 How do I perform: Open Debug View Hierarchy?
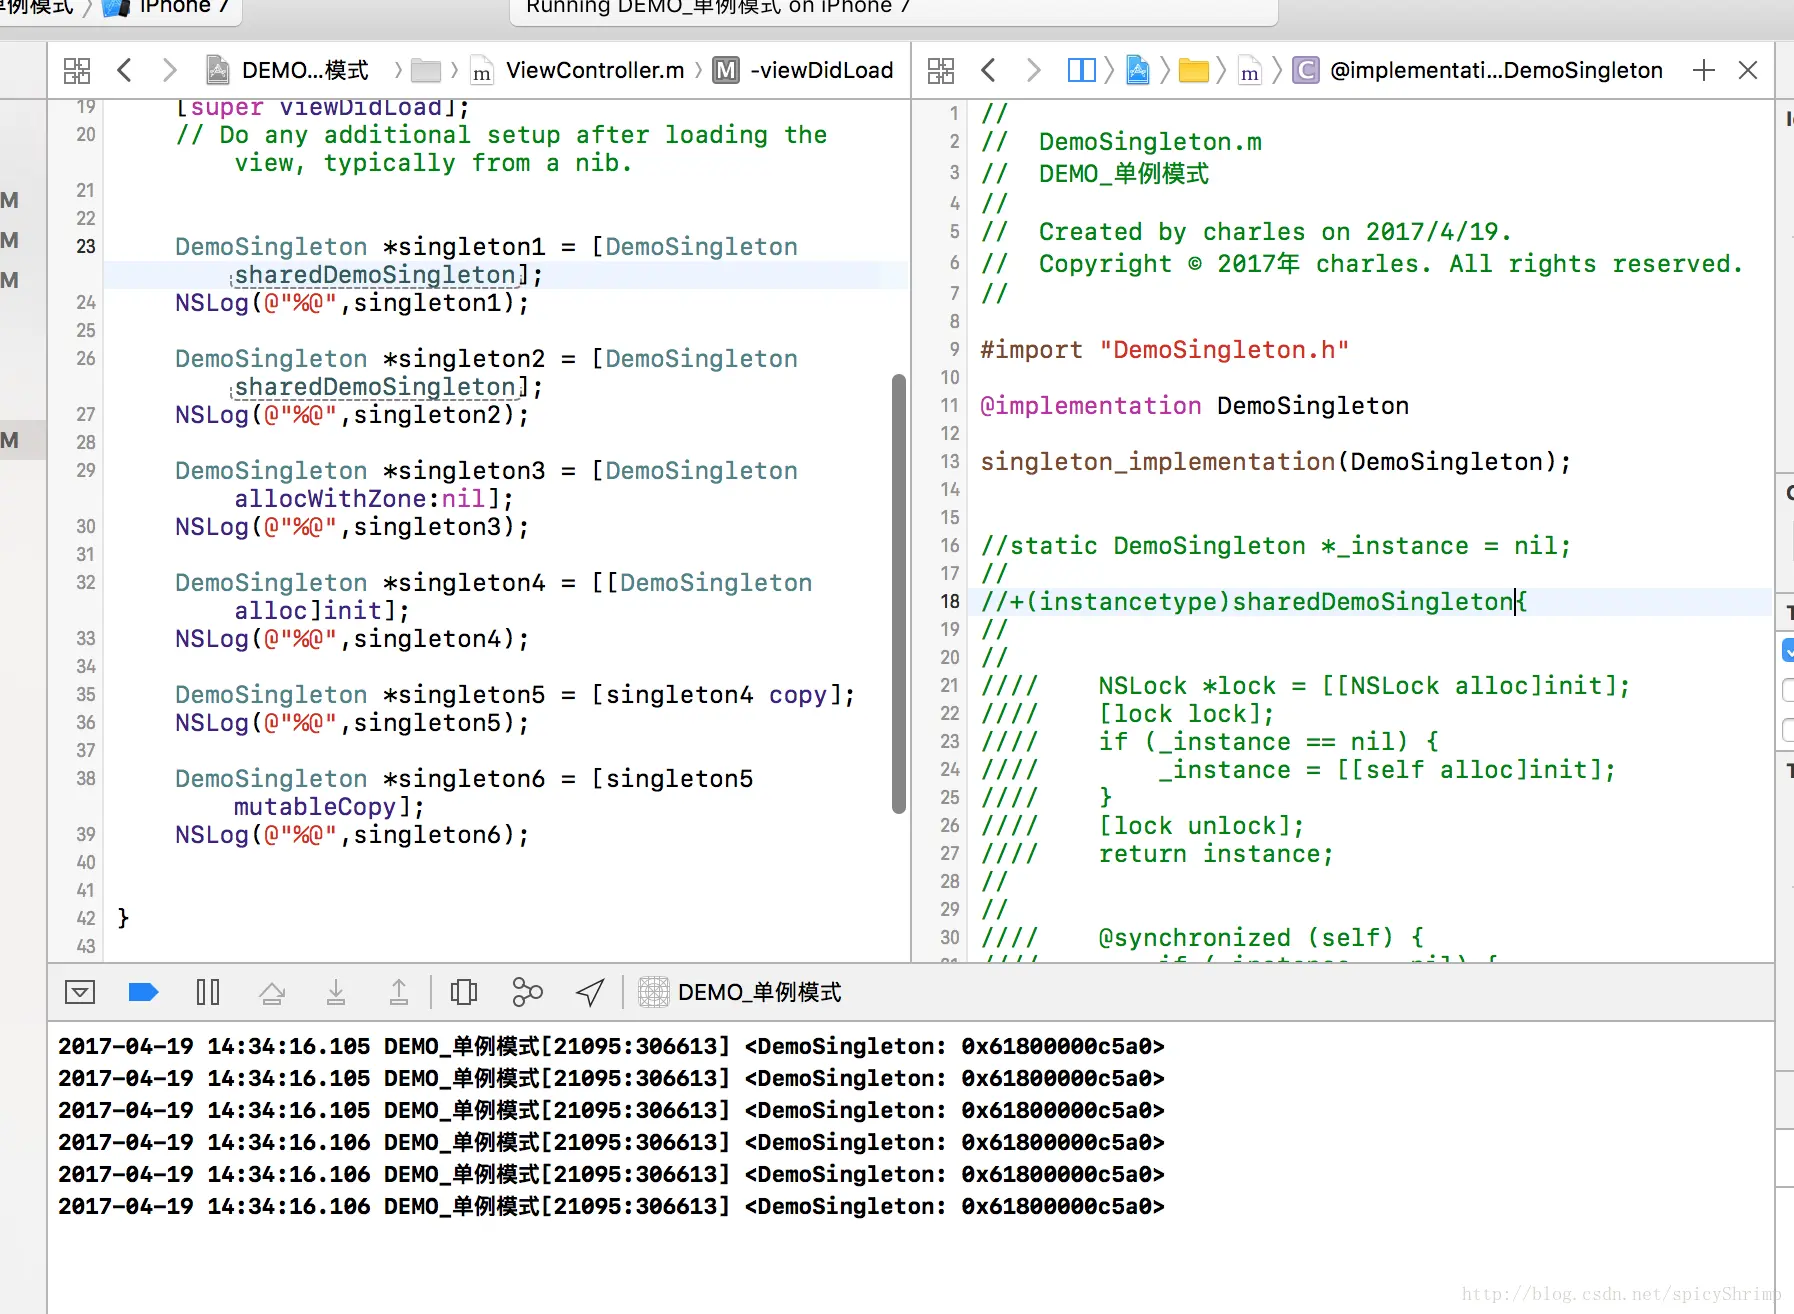[x=464, y=992]
